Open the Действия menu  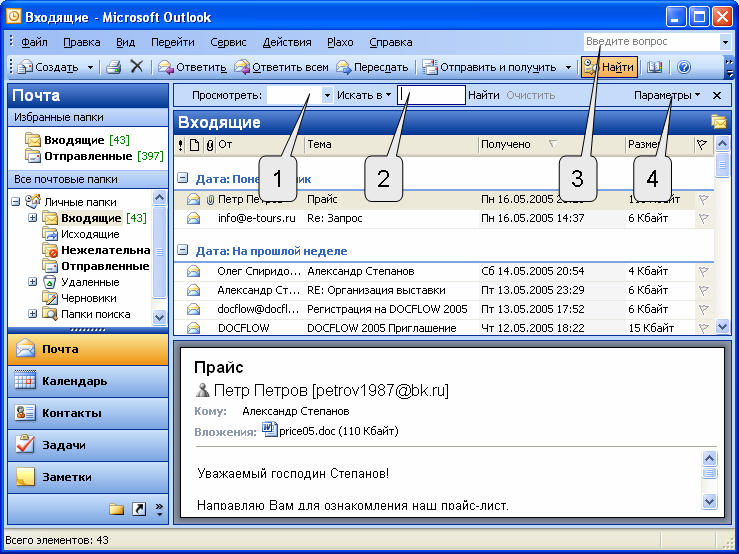pos(287,42)
